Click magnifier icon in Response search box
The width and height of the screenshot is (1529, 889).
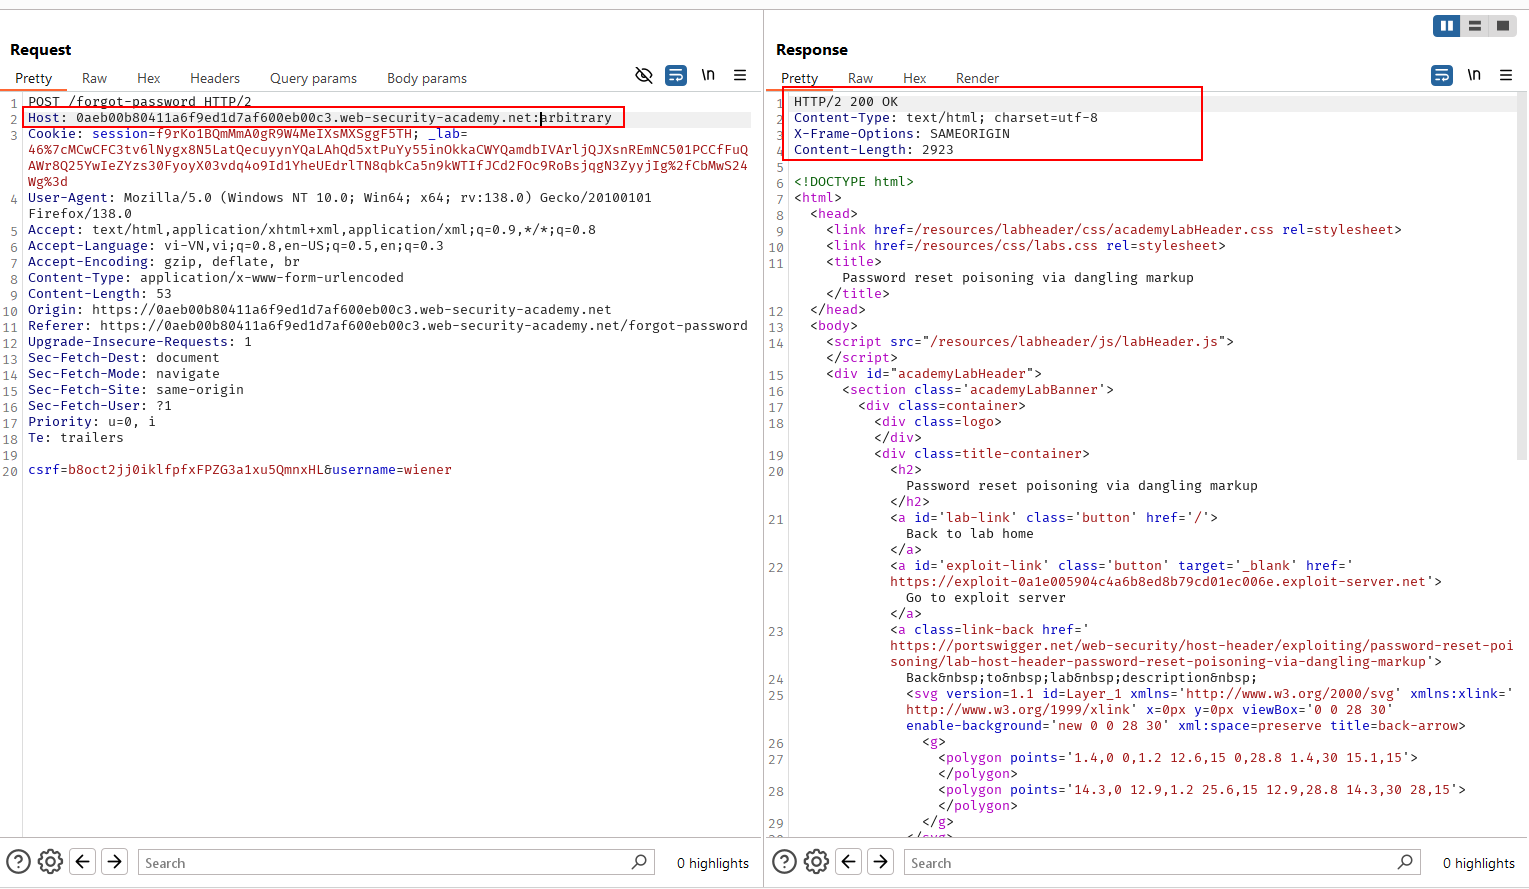coord(1405,861)
